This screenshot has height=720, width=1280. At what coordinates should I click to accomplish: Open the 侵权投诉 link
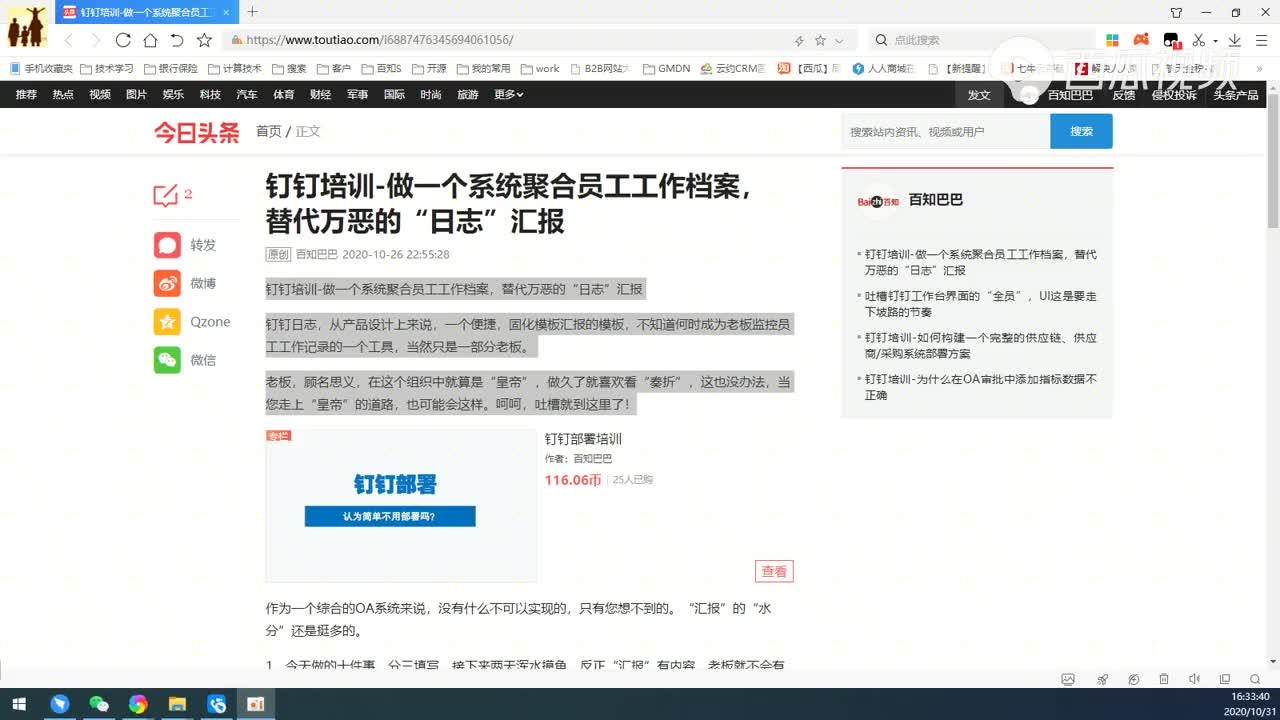[x=1174, y=94]
